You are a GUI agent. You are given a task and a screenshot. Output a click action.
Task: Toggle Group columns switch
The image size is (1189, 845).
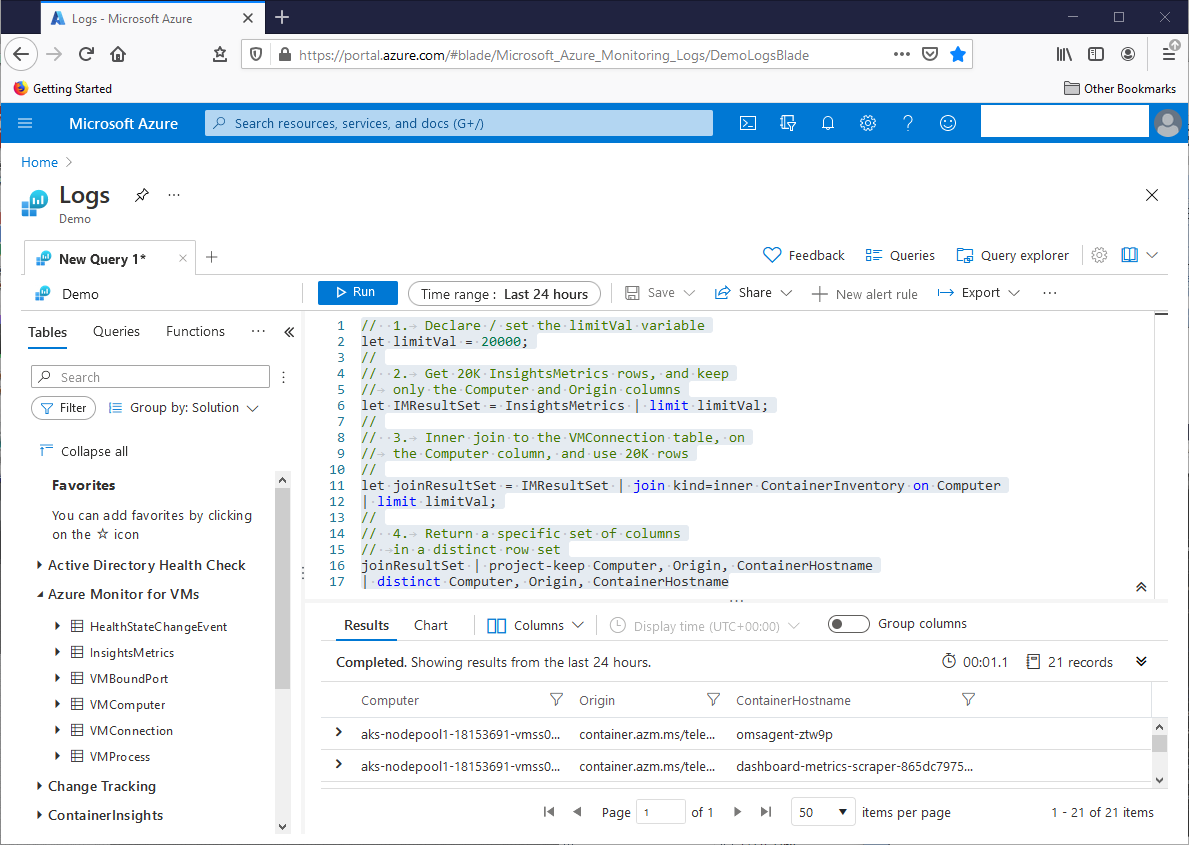point(849,624)
